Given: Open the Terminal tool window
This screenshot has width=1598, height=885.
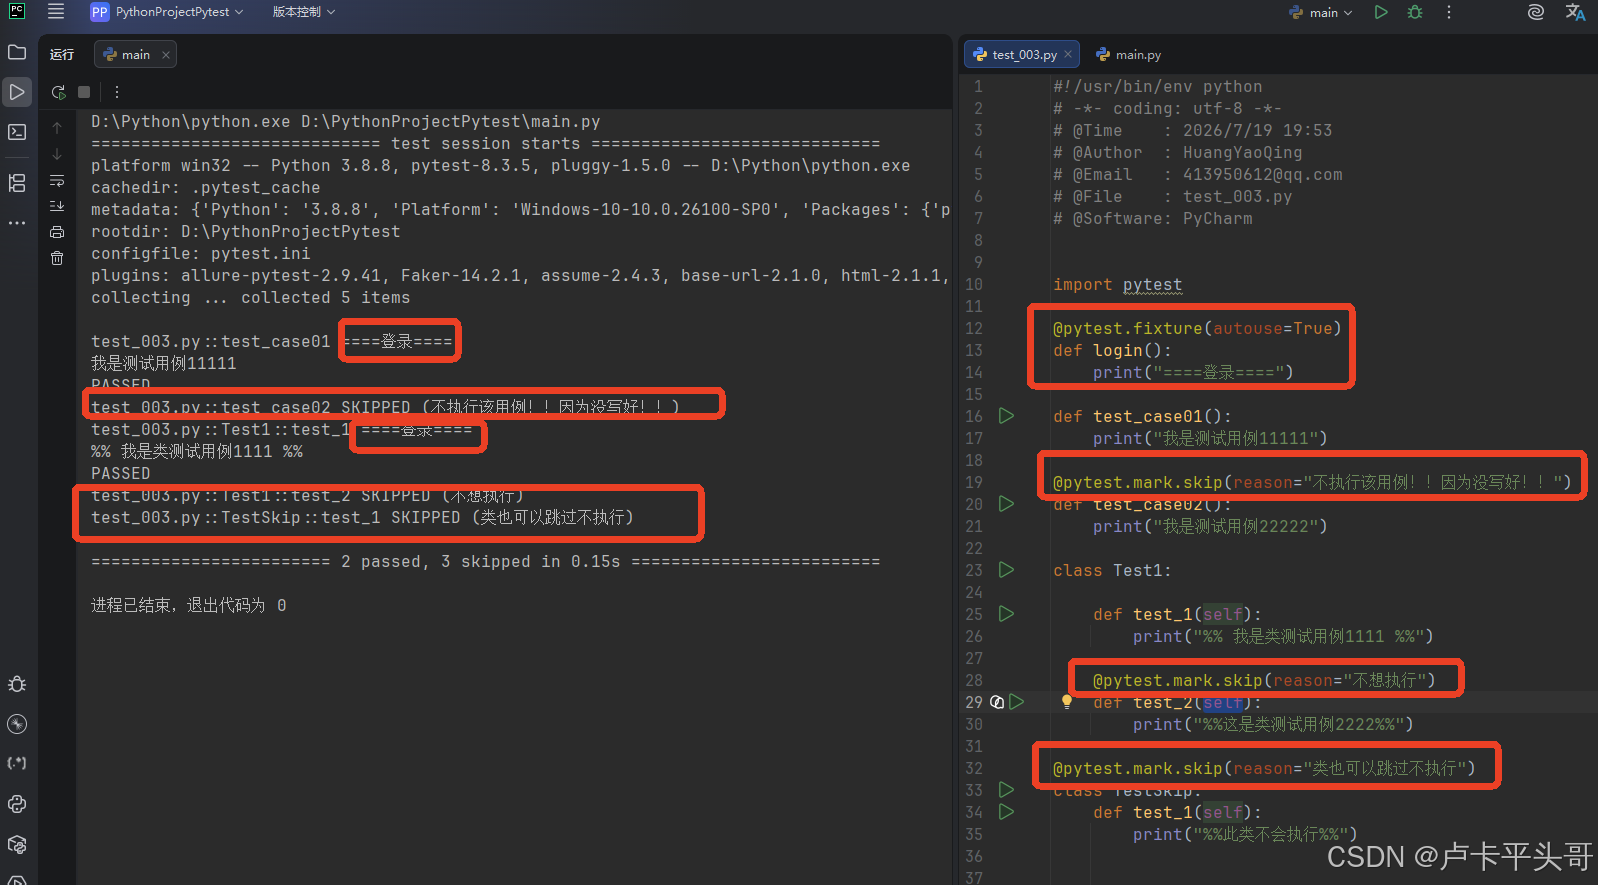Looking at the screenshot, I should point(17,132).
